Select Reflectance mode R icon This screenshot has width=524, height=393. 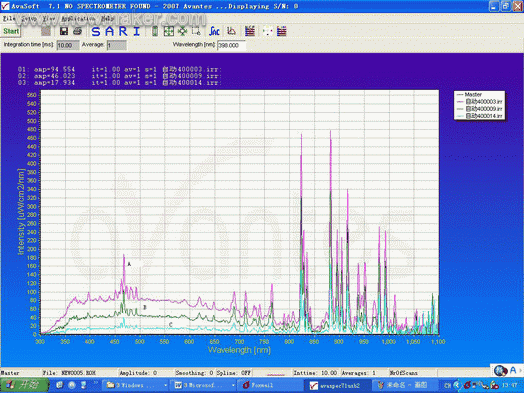[123, 31]
